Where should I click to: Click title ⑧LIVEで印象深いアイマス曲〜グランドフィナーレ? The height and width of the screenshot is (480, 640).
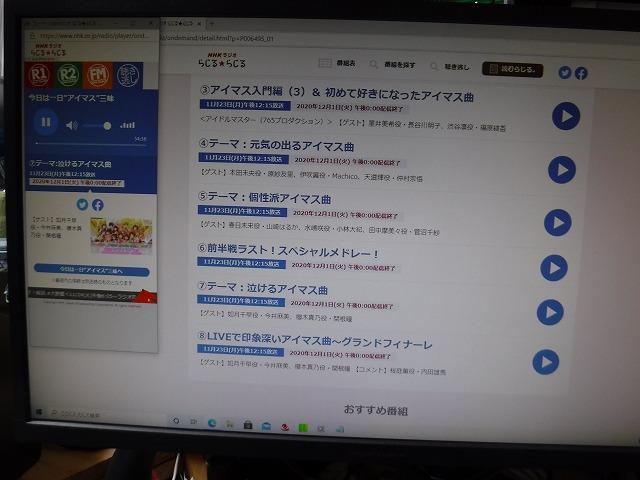point(315,340)
